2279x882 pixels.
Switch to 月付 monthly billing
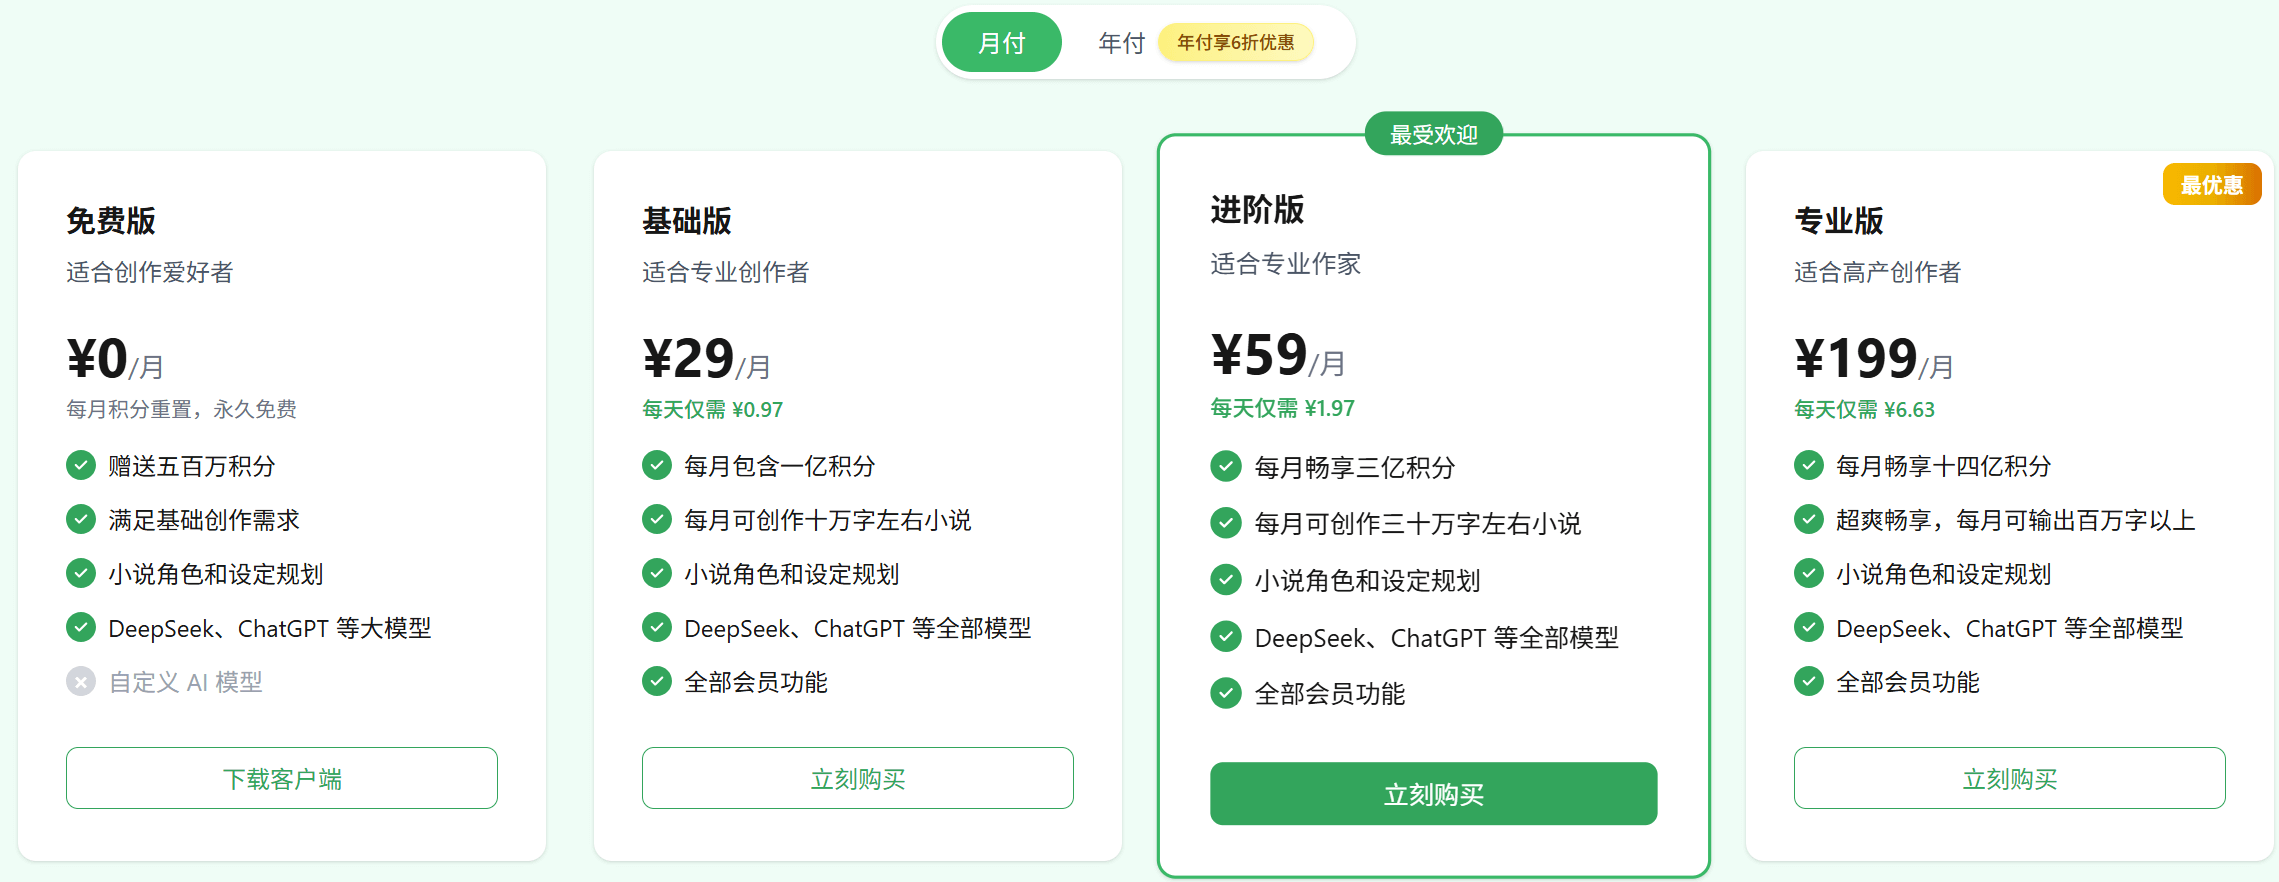pyautogui.click(x=1001, y=43)
